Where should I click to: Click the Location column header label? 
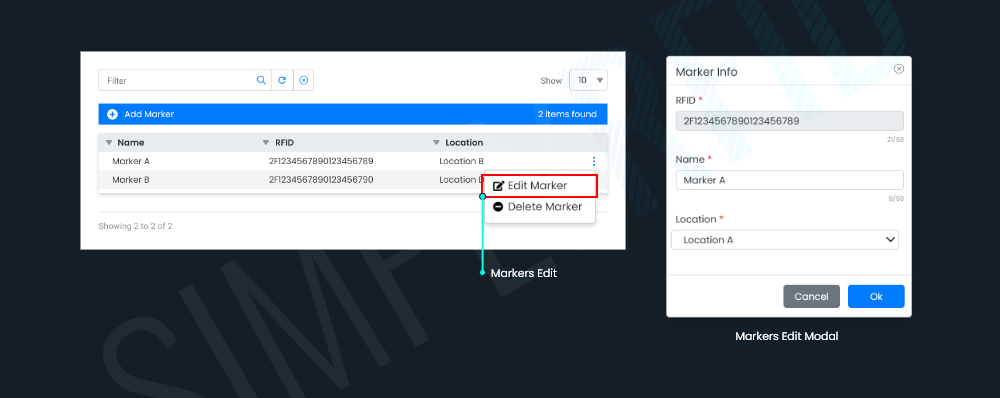(464, 142)
